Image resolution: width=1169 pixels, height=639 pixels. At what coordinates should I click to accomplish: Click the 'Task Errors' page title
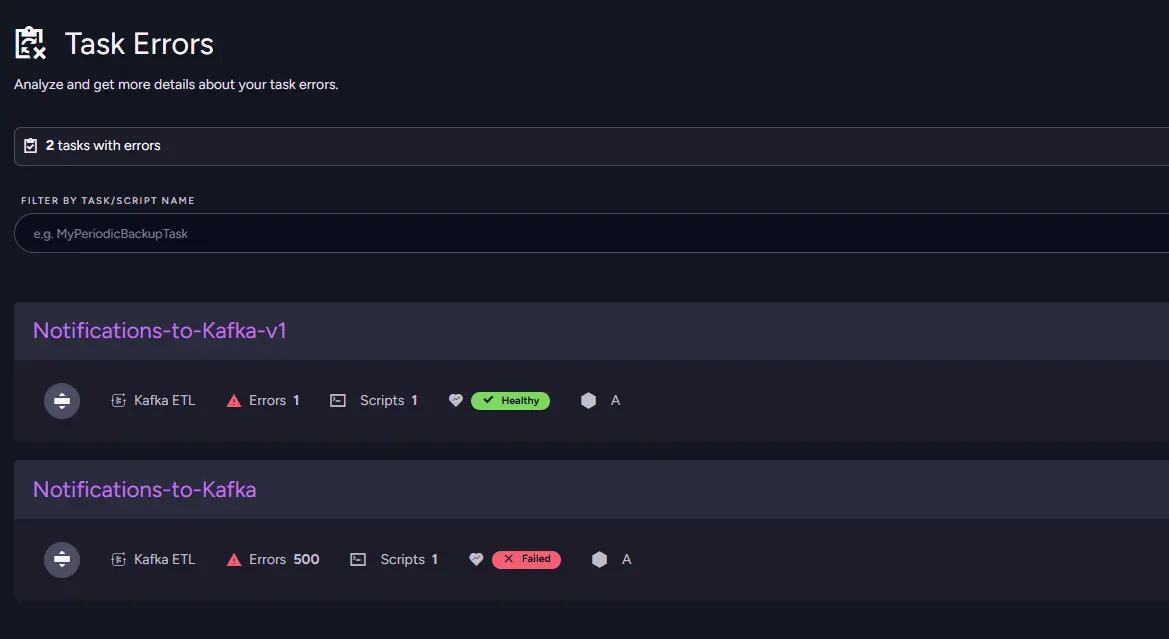point(139,43)
